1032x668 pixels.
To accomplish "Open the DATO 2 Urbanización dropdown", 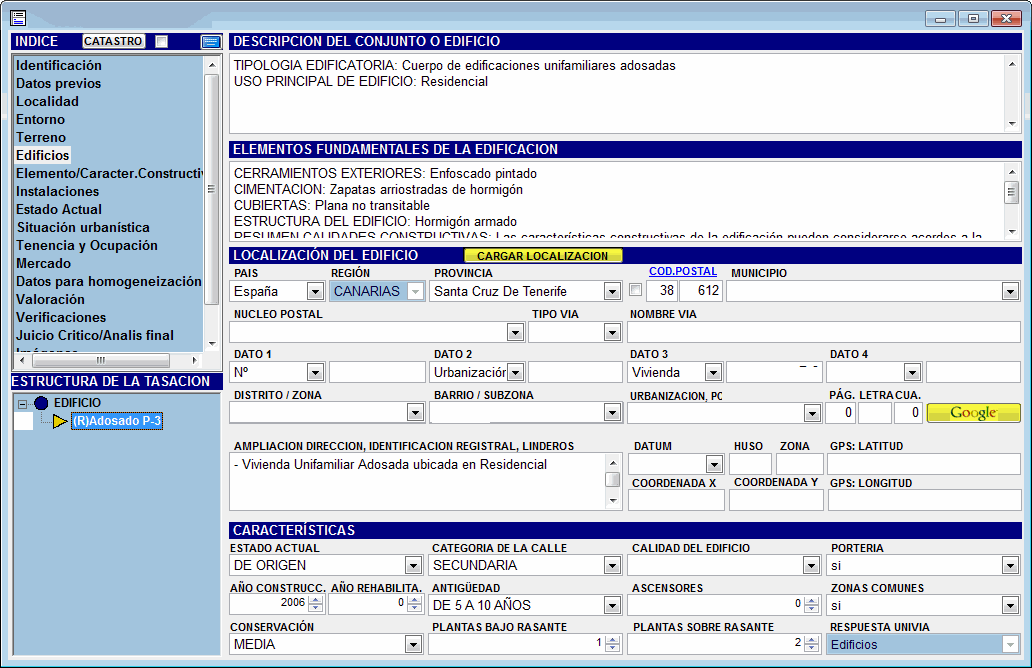I will 515,373.
